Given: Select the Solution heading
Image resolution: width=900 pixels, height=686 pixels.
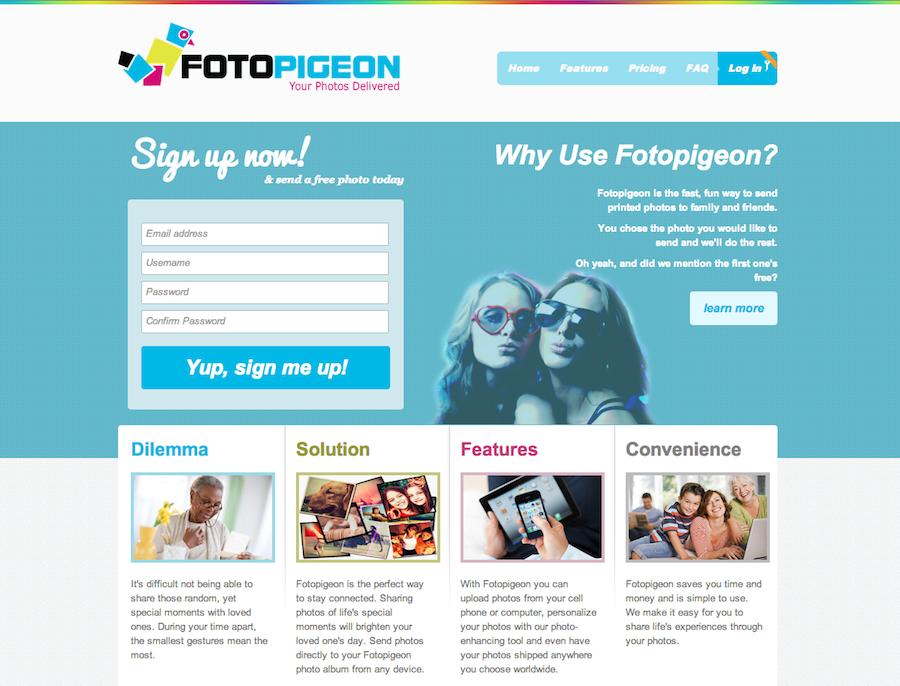Looking at the screenshot, I should (x=333, y=449).
